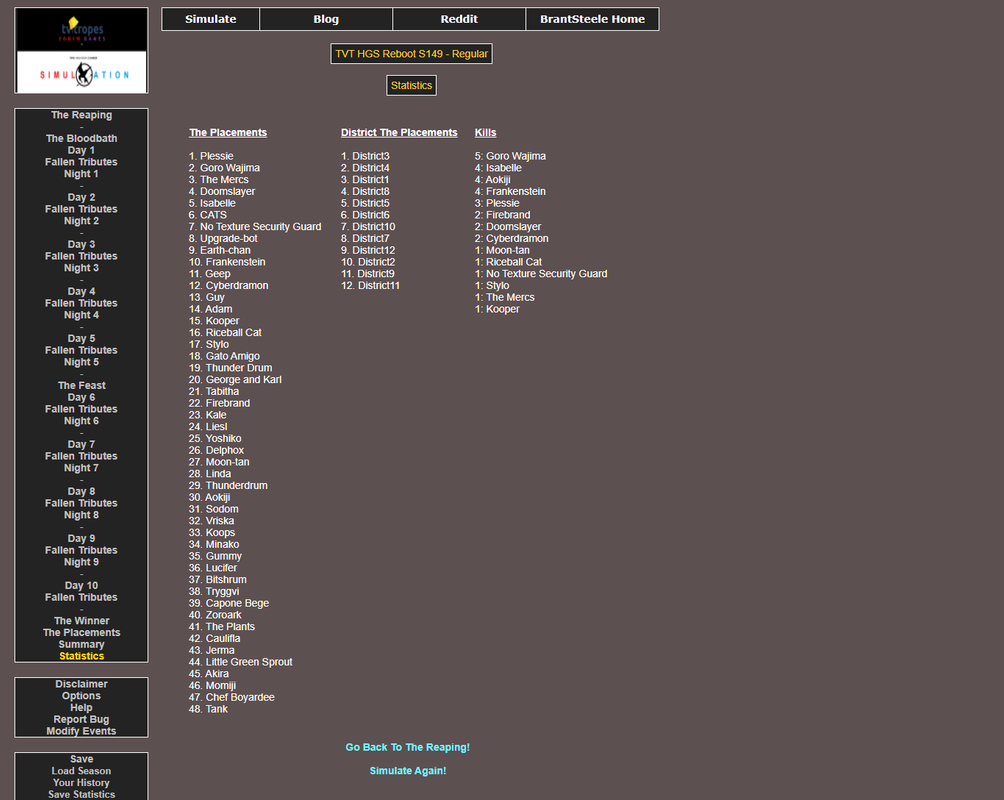
Task: Click Save in the sidebar
Action: coord(81,760)
